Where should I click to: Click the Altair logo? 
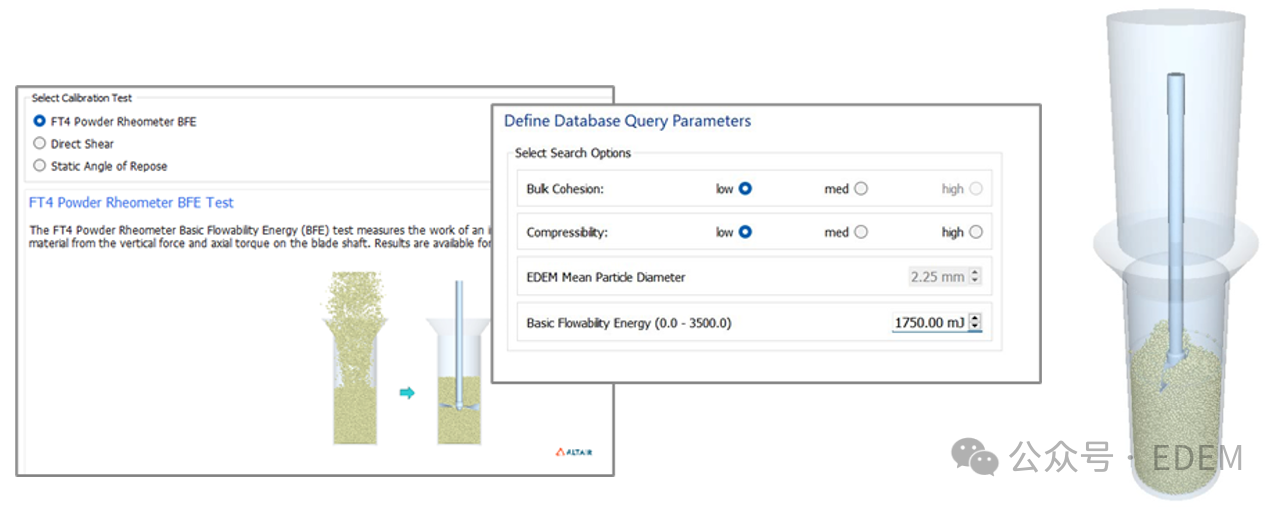click(x=573, y=452)
